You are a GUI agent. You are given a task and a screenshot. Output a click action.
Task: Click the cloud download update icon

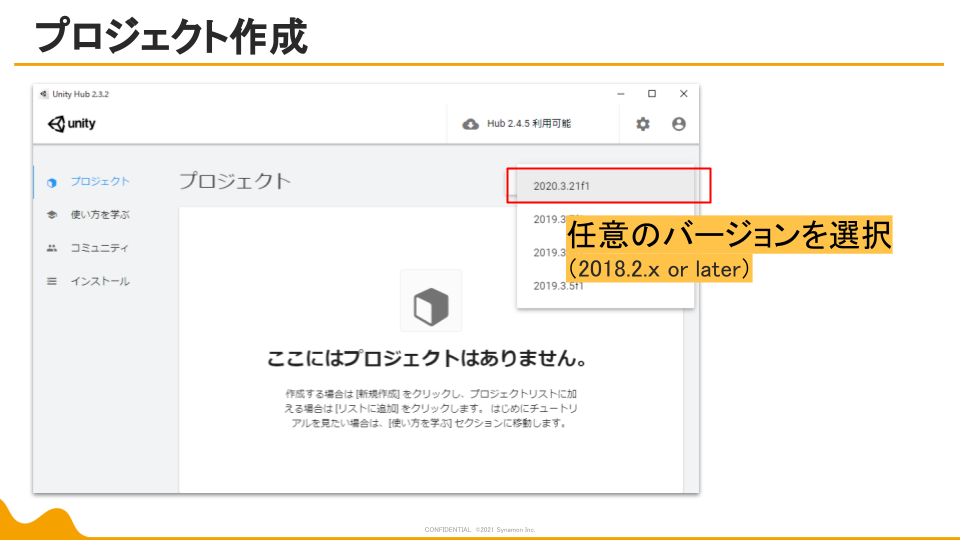point(470,124)
